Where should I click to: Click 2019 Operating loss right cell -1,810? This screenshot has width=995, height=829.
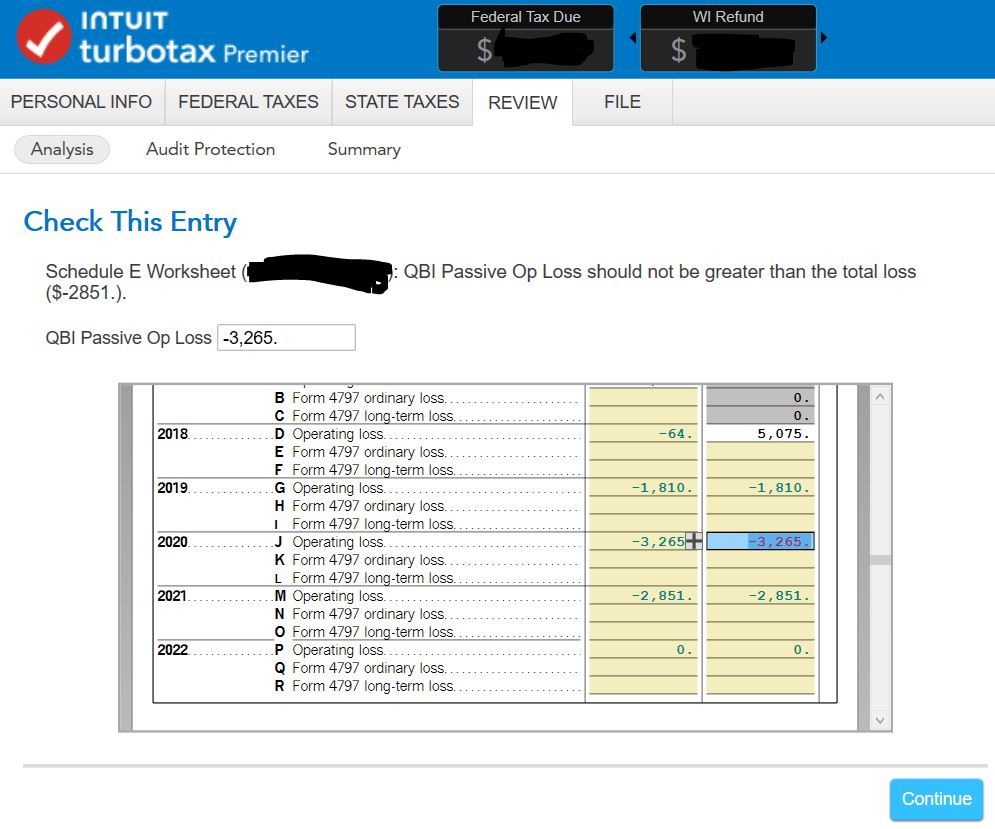[760, 487]
